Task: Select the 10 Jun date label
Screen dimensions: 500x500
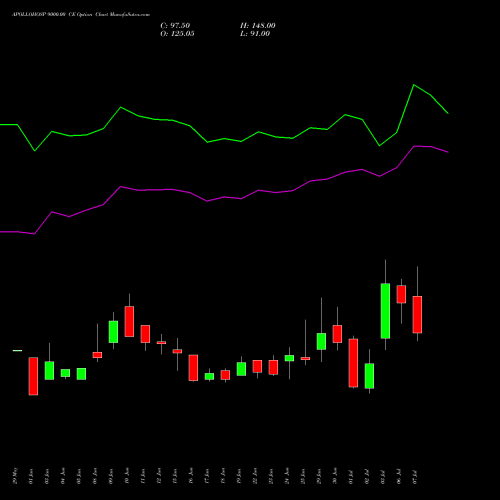Action: (x=127, y=476)
